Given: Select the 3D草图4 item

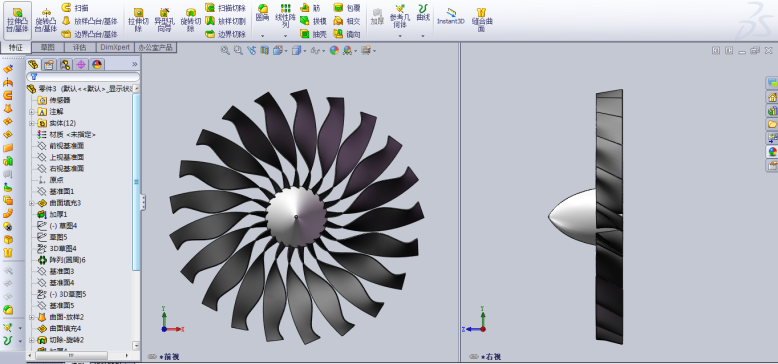Looking at the screenshot, I should click(x=57, y=248).
